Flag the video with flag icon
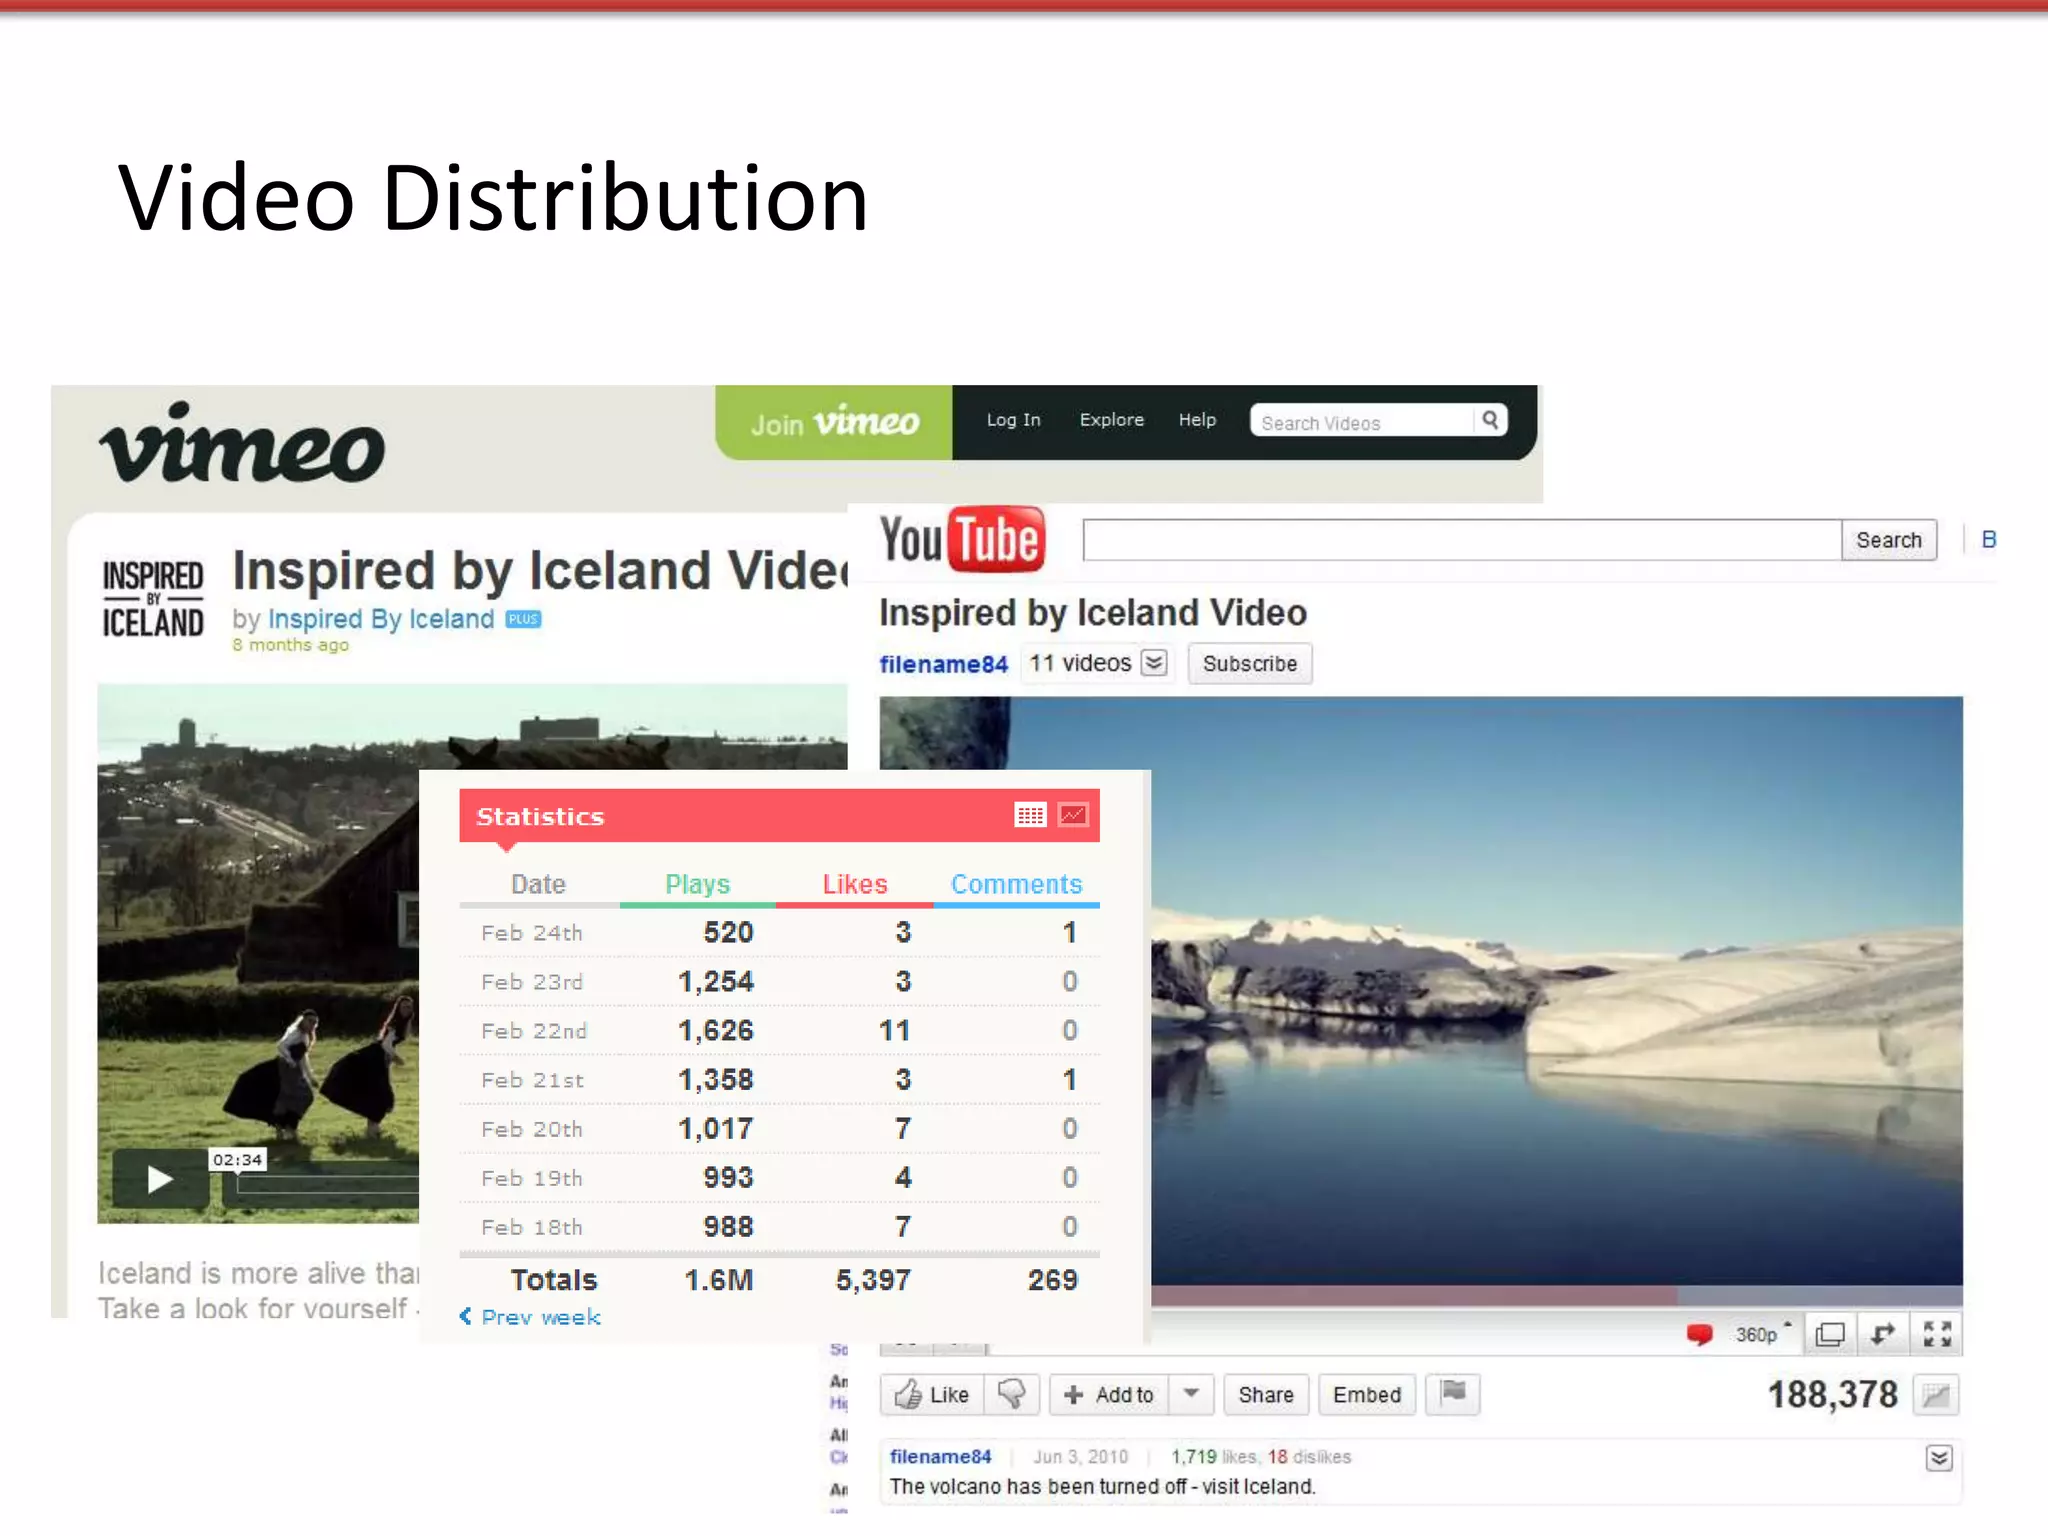Screen dimensions: 2048x1536 point(1453,1393)
